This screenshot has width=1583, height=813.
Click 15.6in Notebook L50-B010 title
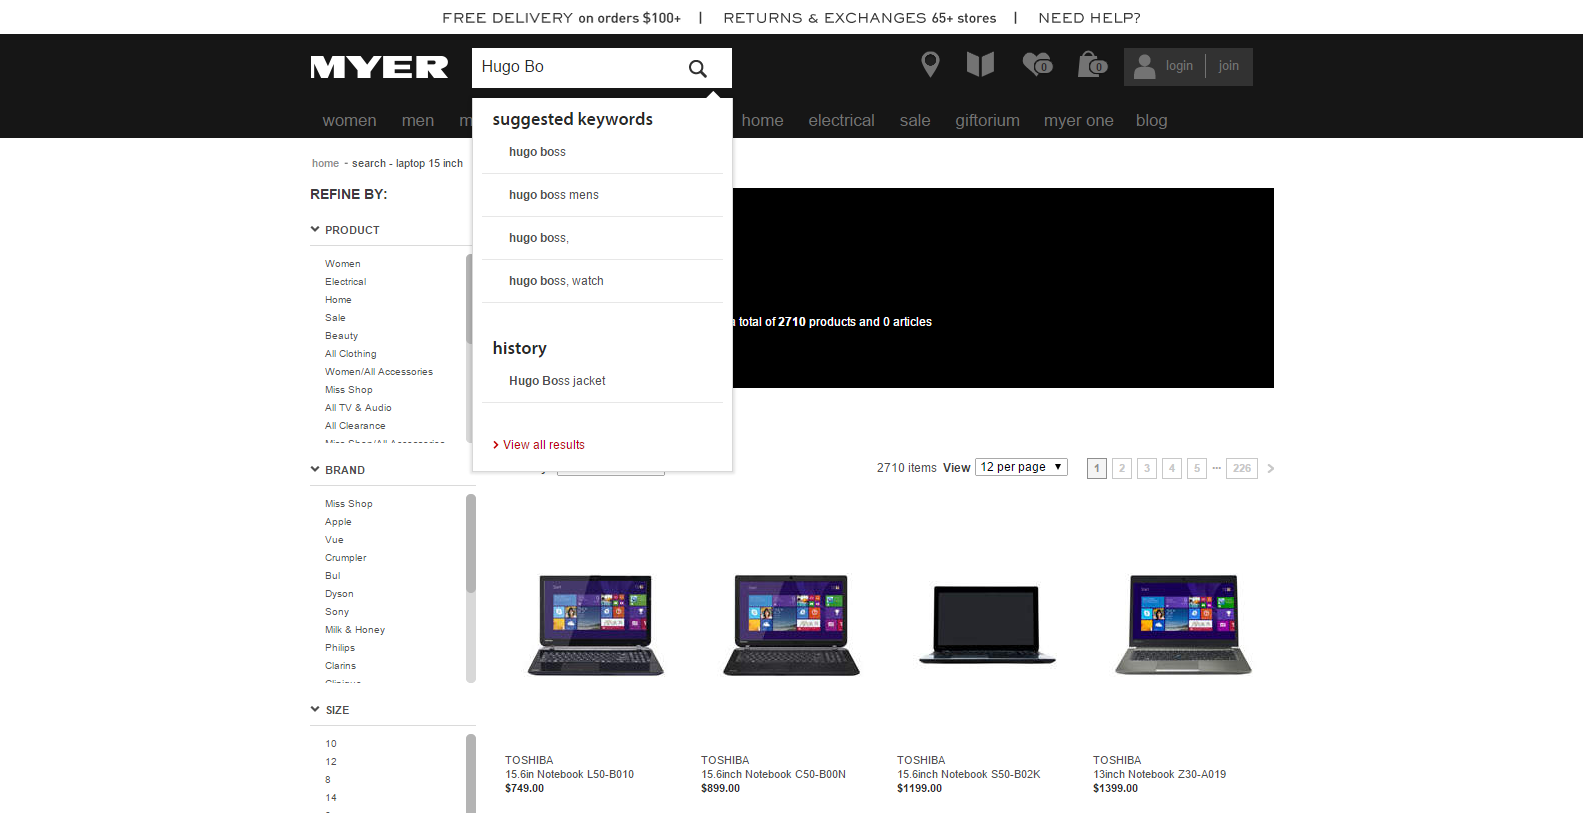click(569, 774)
